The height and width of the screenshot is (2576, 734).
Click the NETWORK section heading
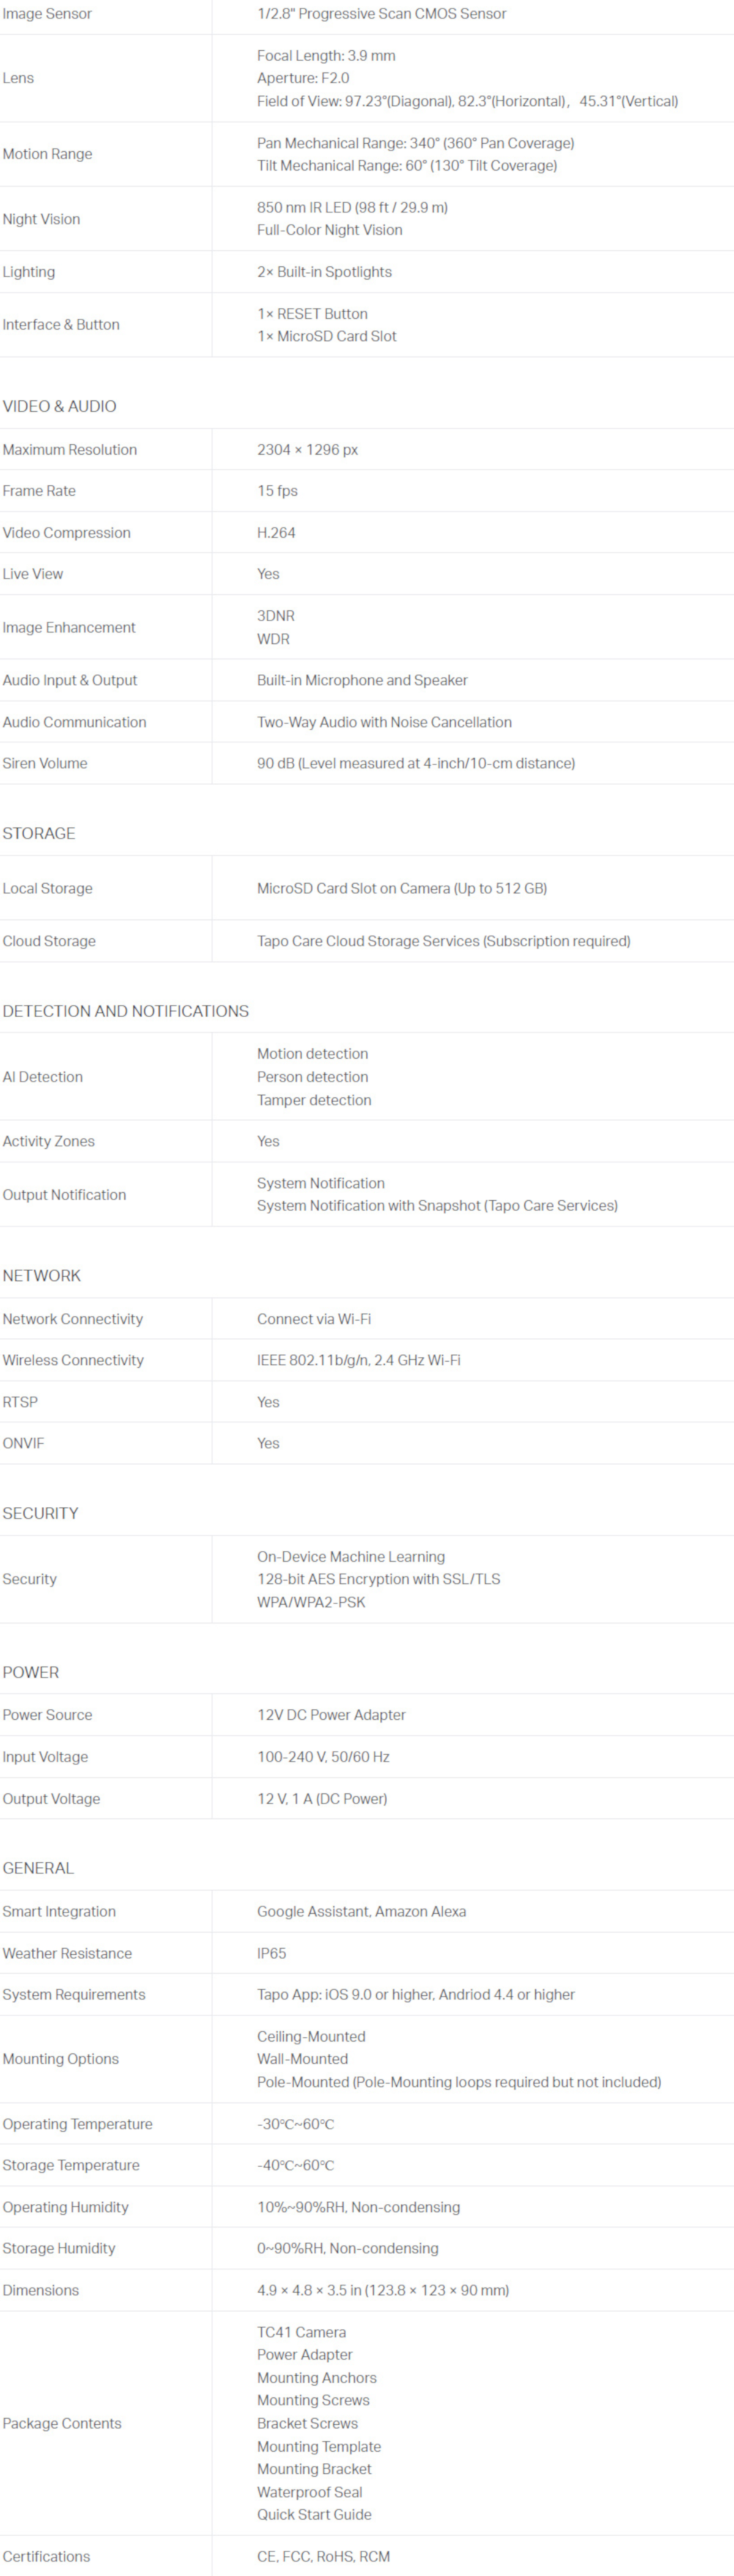click(42, 1275)
